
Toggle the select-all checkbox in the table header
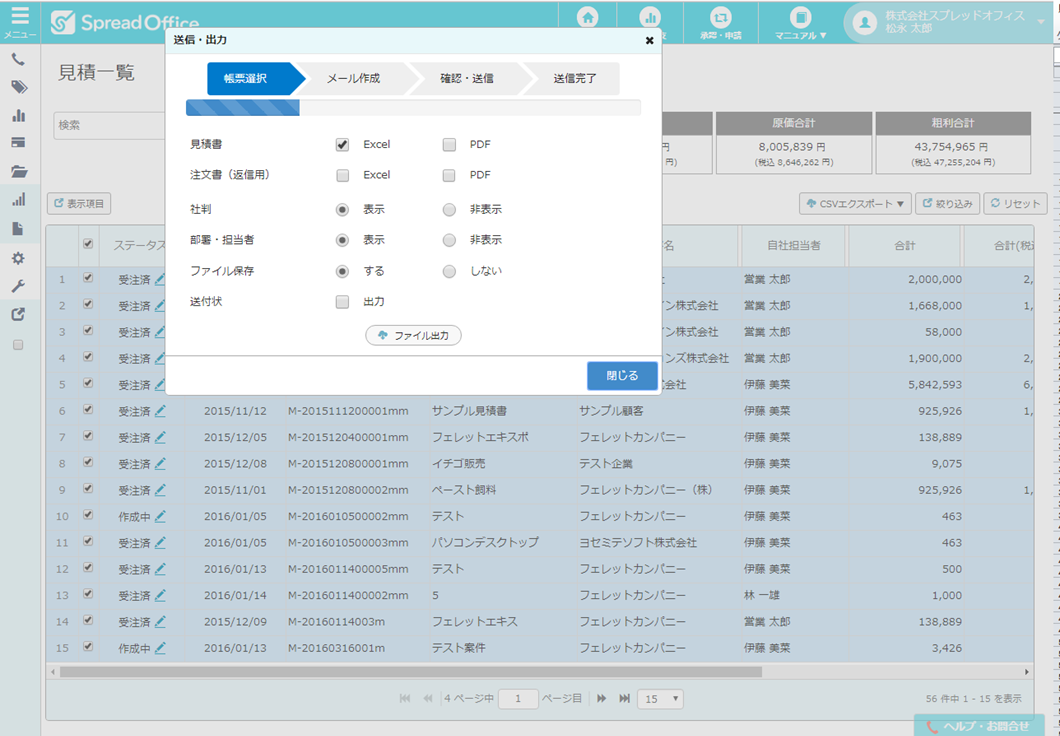pos(88,244)
